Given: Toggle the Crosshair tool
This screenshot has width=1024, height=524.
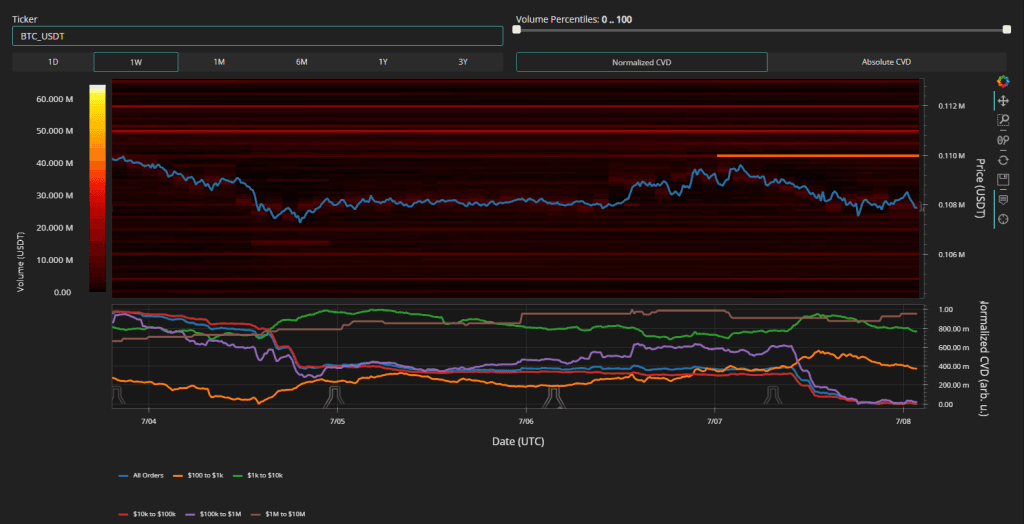Looking at the screenshot, I should coord(1003,219).
